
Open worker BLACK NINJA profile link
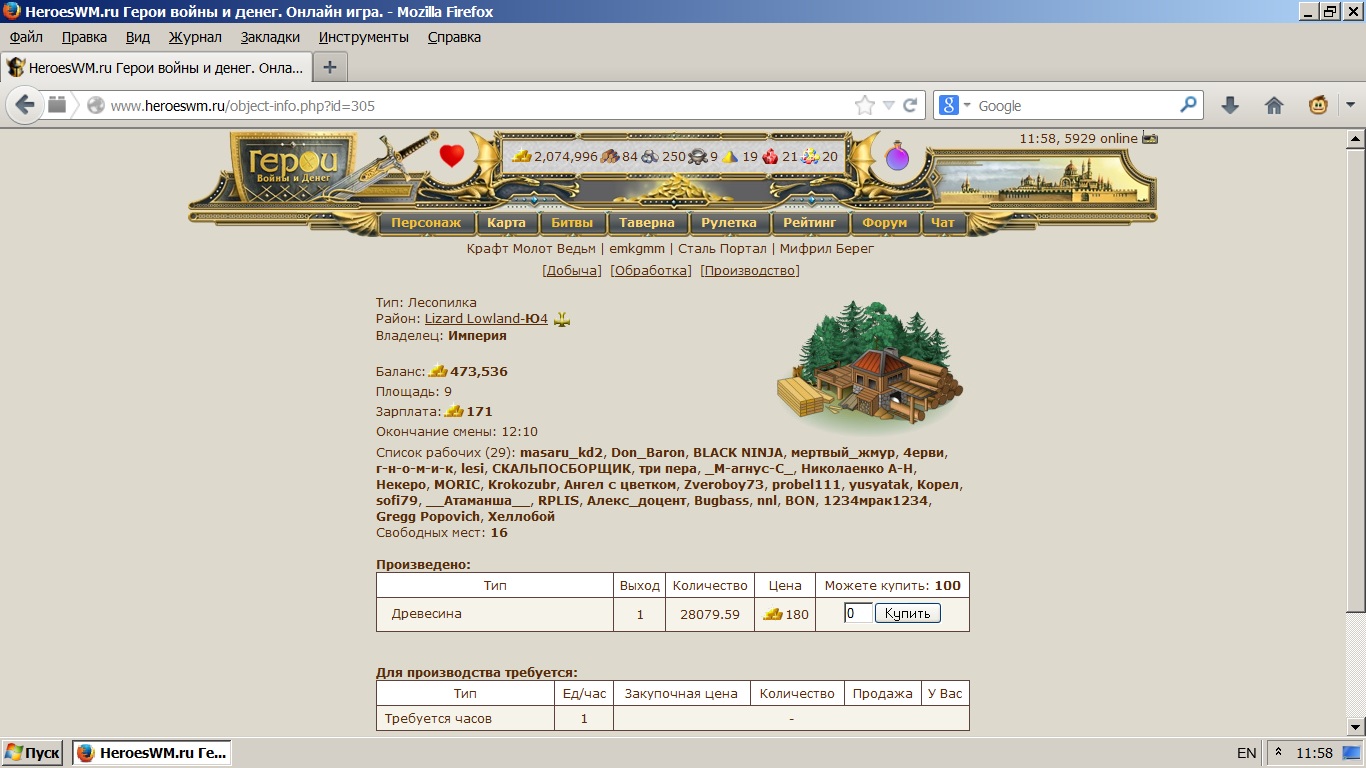(x=739, y=452)
